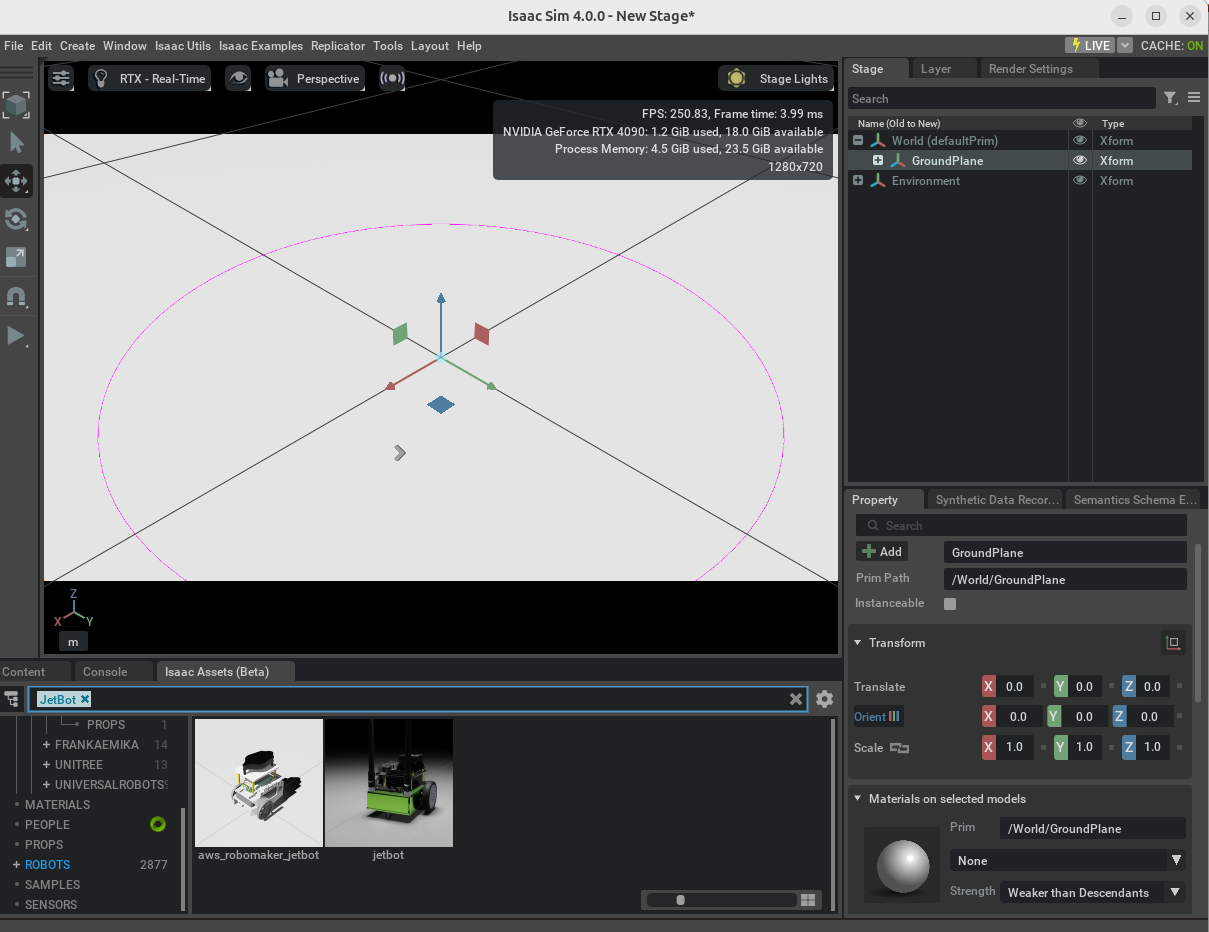Viewport: 1209px width, 932px height.
Task: Open the Replicator menu
Action: 338,46
